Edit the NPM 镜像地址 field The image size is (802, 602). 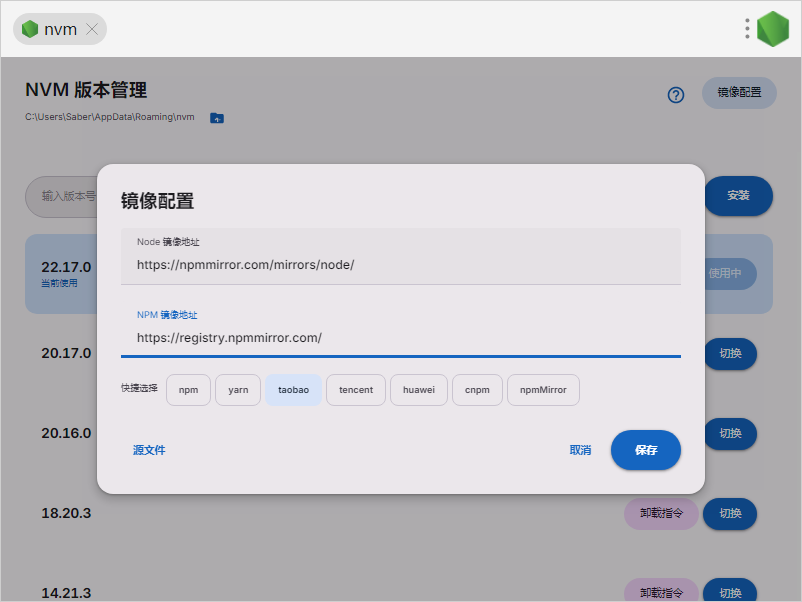[x=400, y=329]
